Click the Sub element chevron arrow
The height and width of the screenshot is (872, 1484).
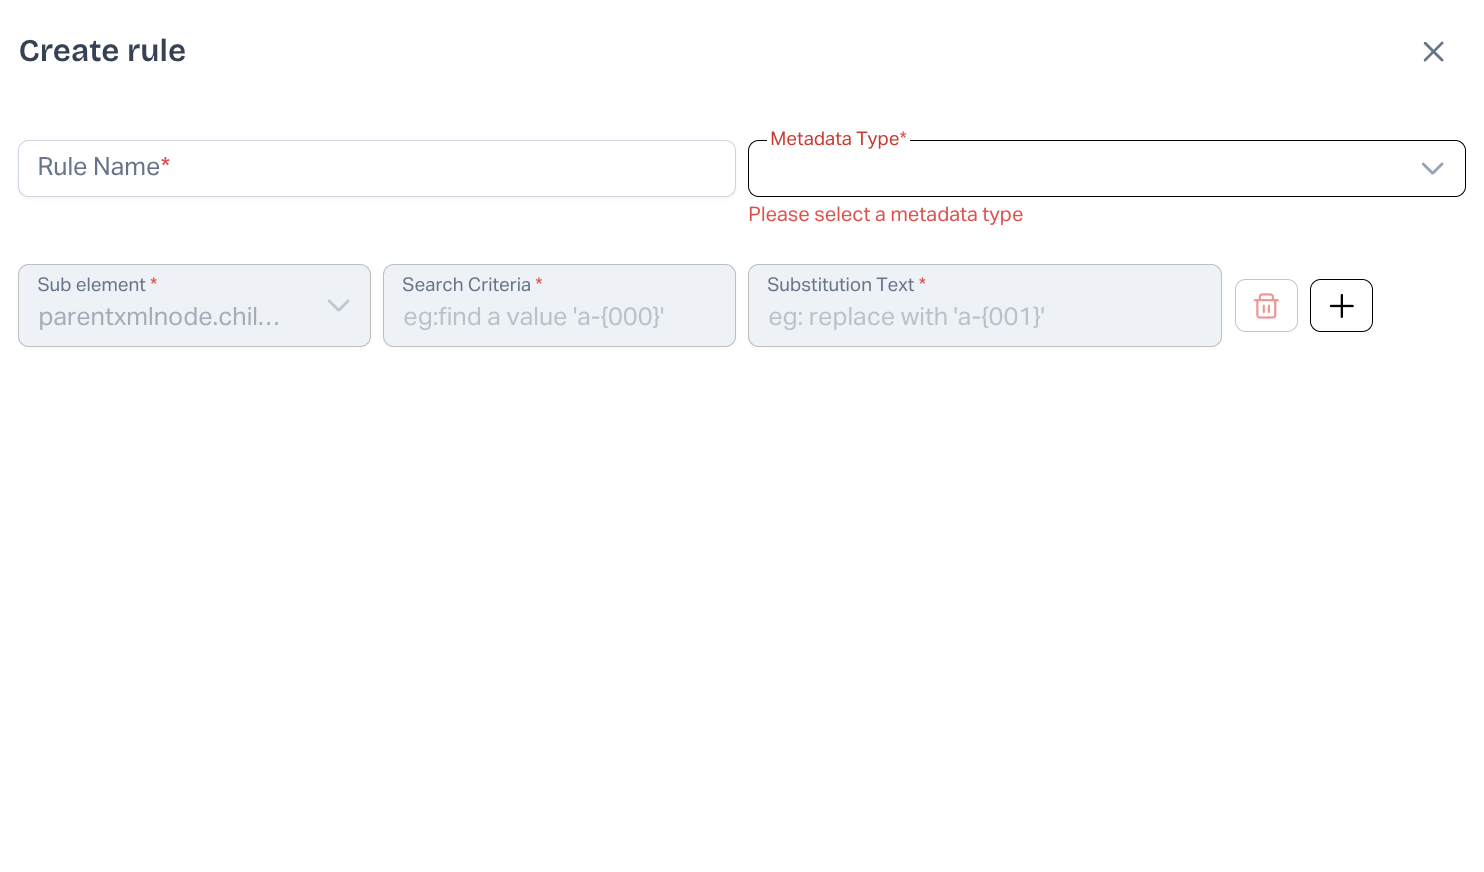coord(339,306)
